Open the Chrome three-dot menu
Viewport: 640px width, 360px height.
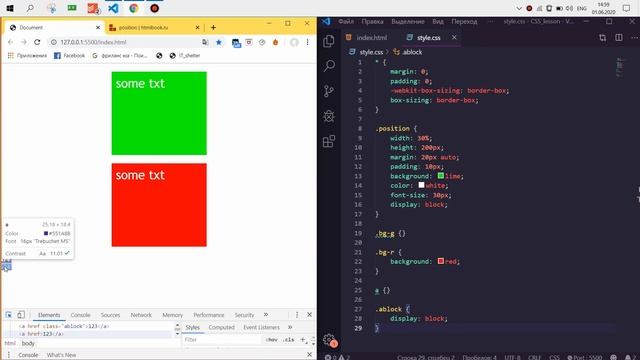pyautogui.click(x=307, y=42)
